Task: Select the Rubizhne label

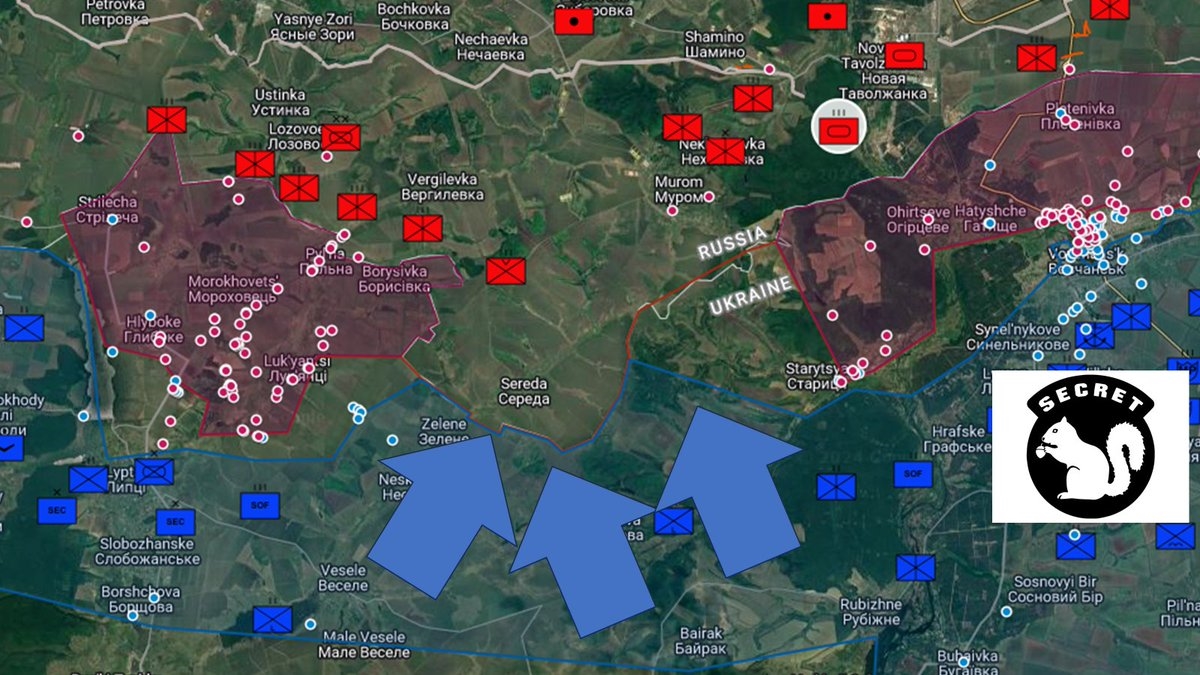Action: pos(870,612)
